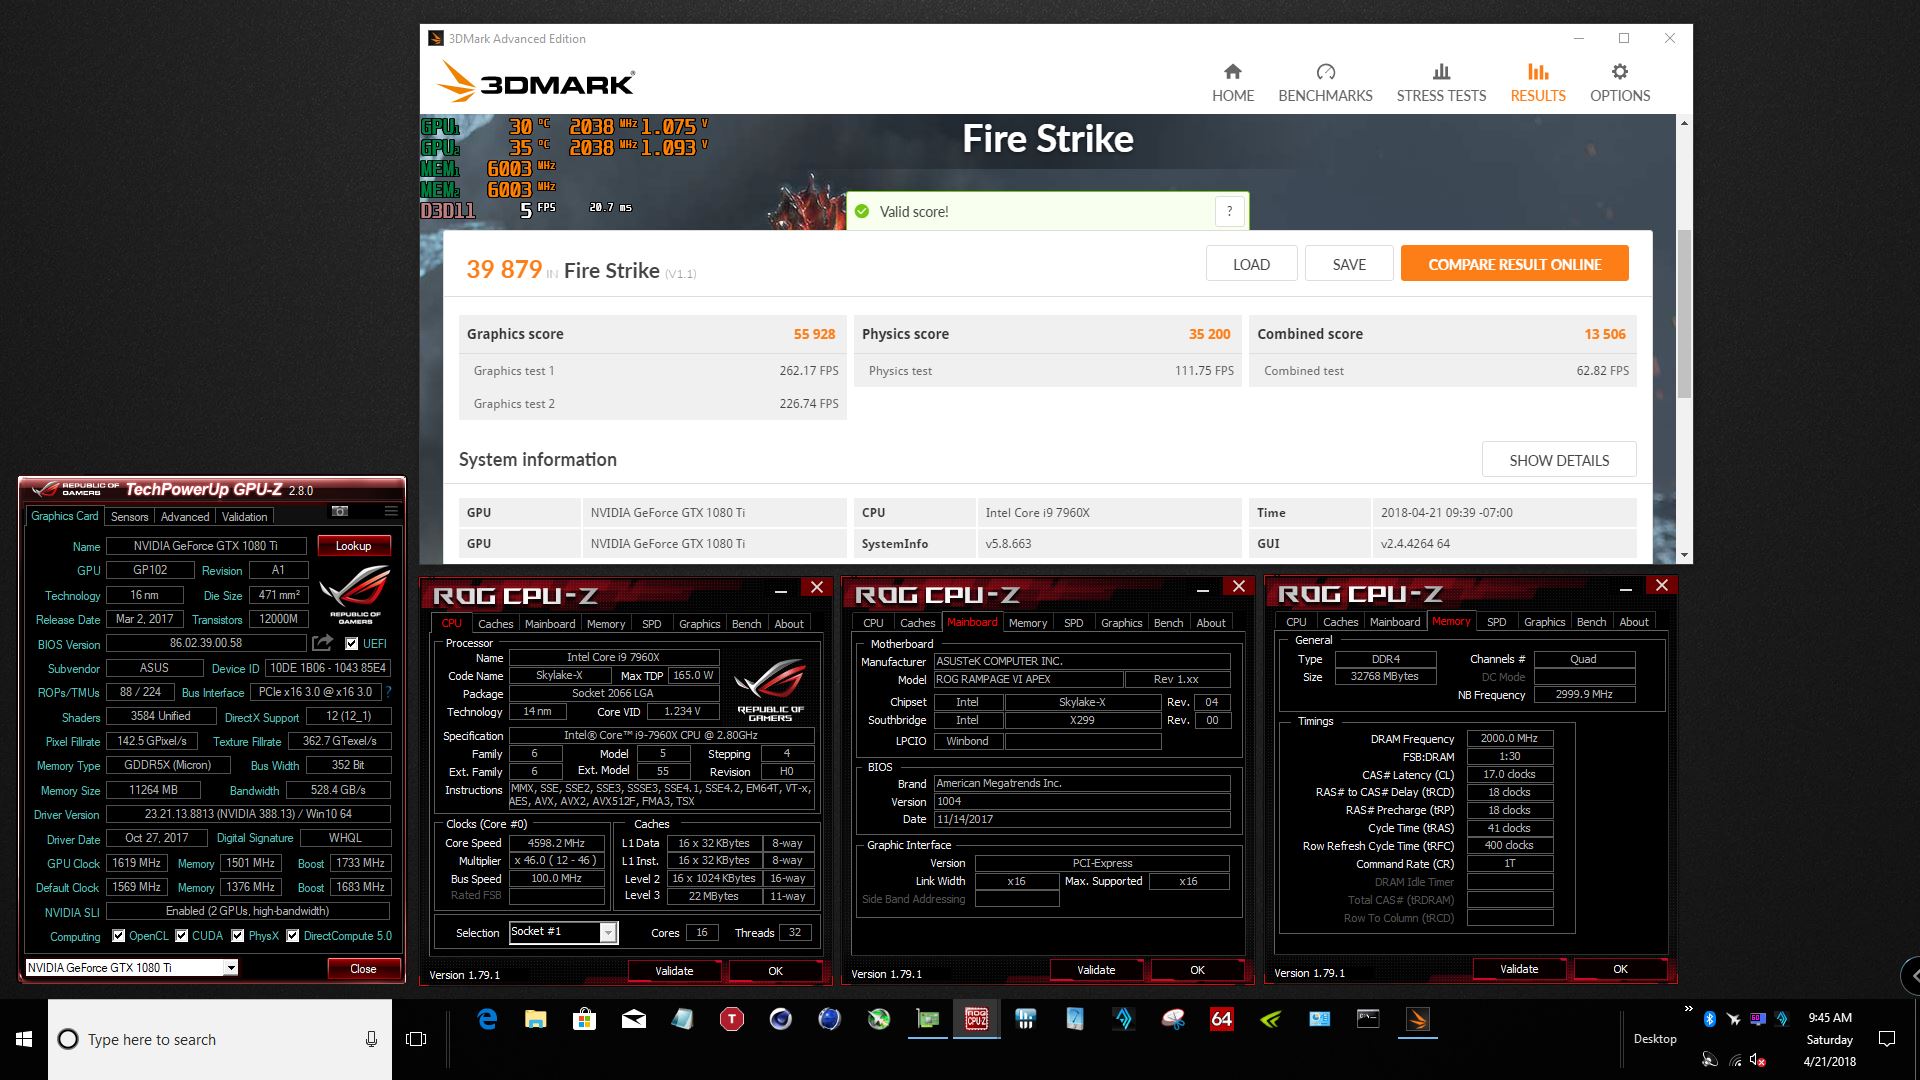Click 3DMark results vertical scrollbar
1920x1080 pixels.
point(1684,312)
